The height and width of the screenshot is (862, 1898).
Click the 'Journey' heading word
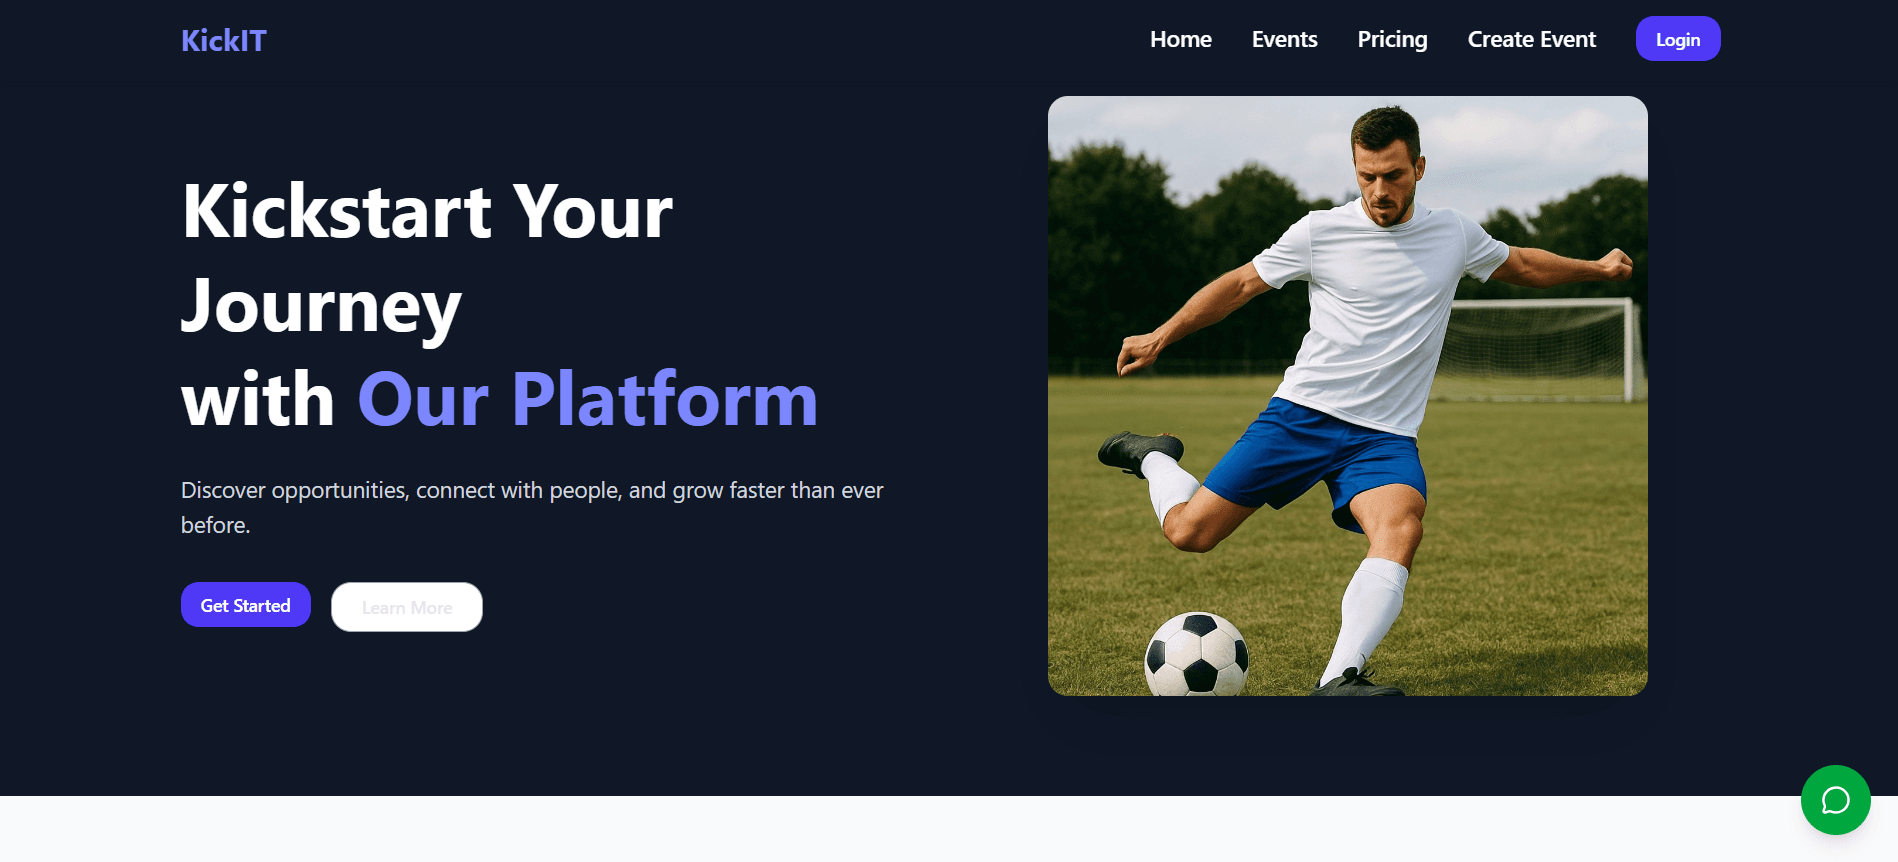click(321, 307)
